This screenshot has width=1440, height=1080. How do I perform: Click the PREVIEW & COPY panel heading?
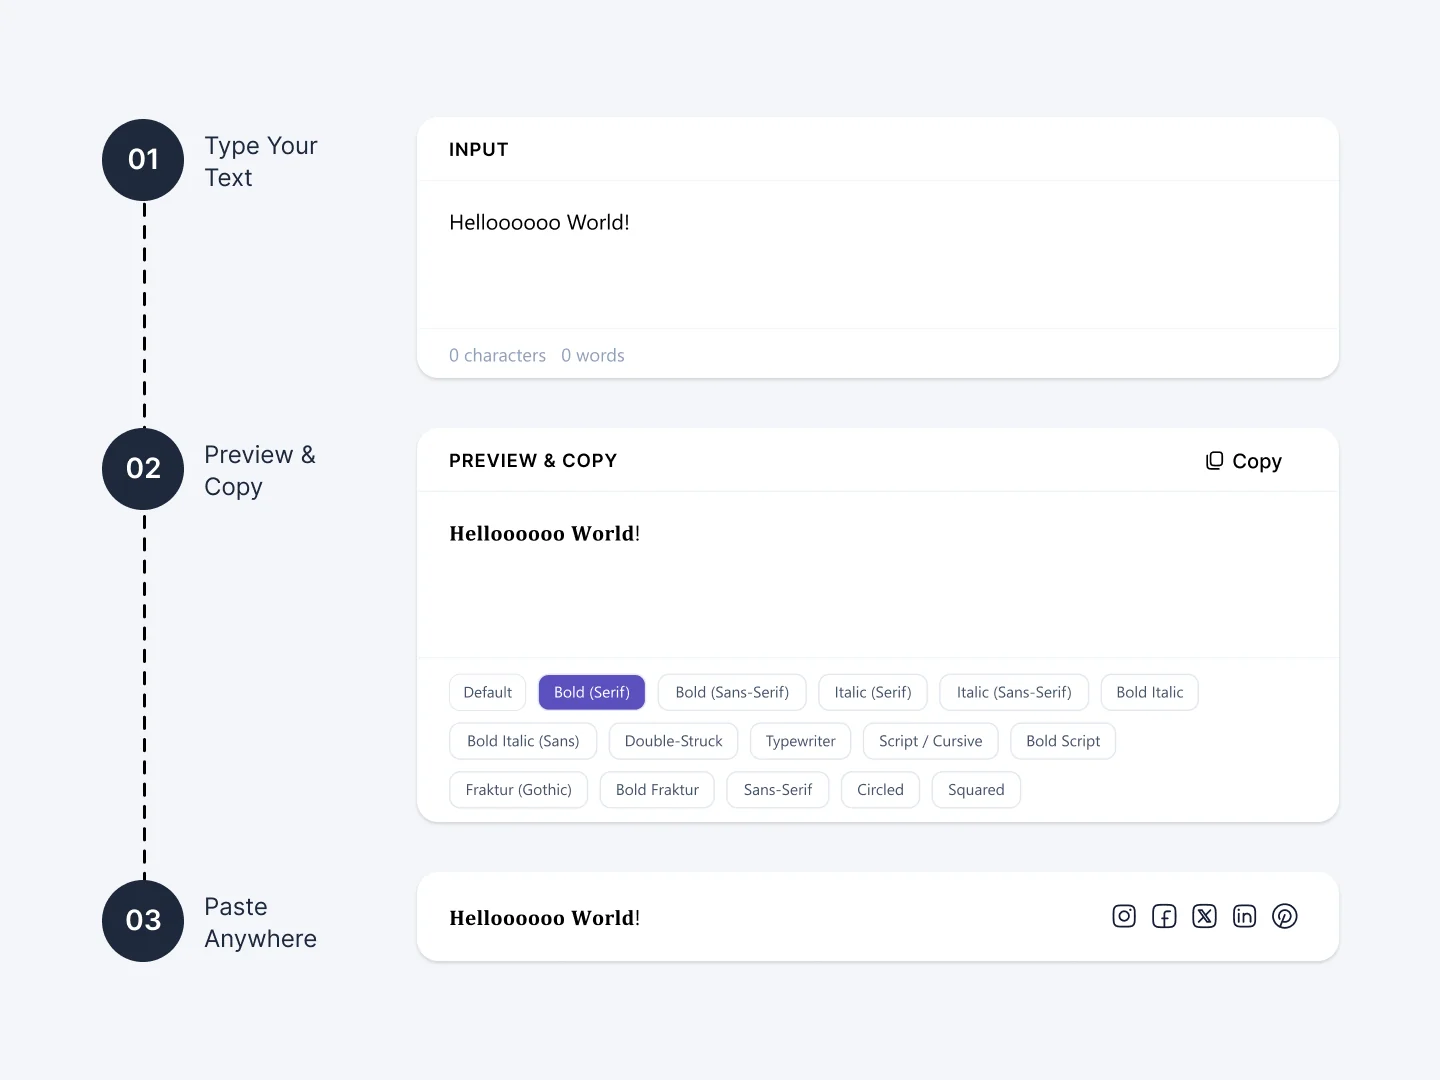(x=533, y=461)
